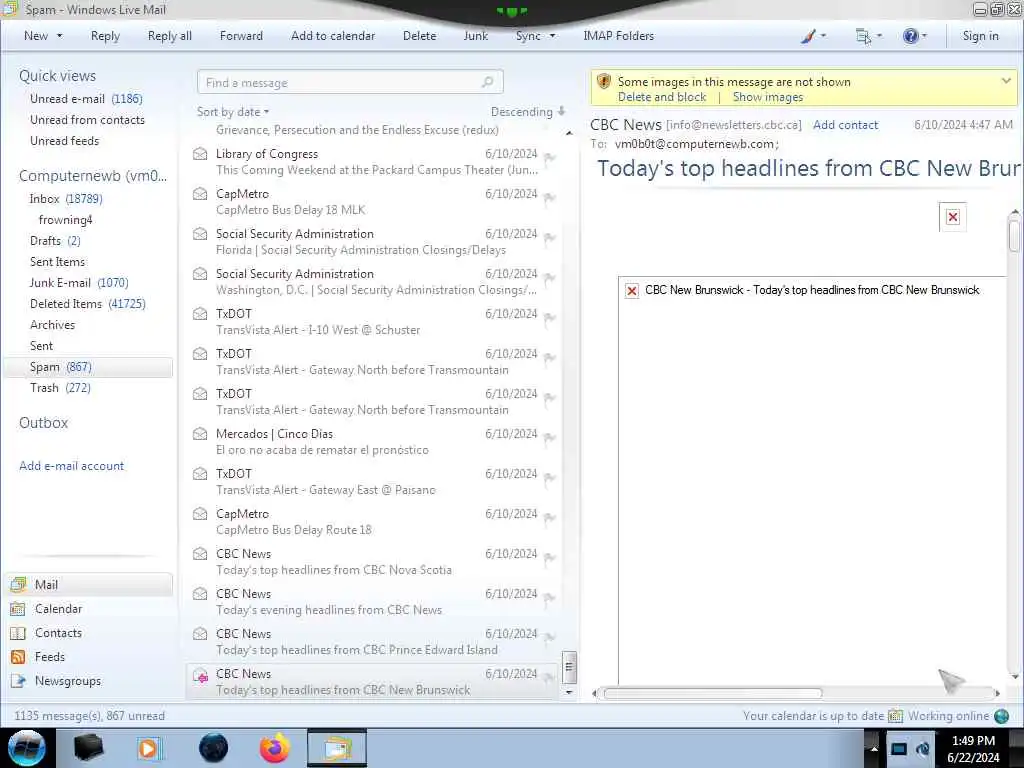1024x768 pixels.
Task: Click the message list vertical scrollbar thumb
Action: pos(569,667)
